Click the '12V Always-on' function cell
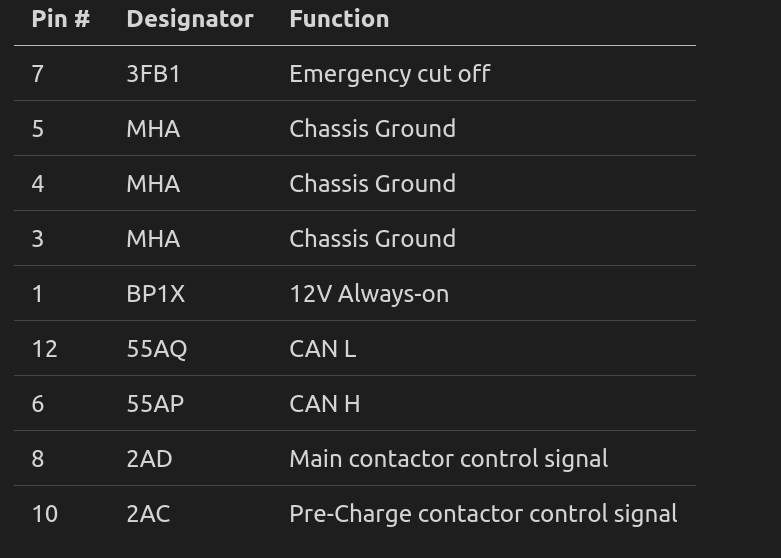Viewport: 781px width, 558px height. tap(369, 294)
